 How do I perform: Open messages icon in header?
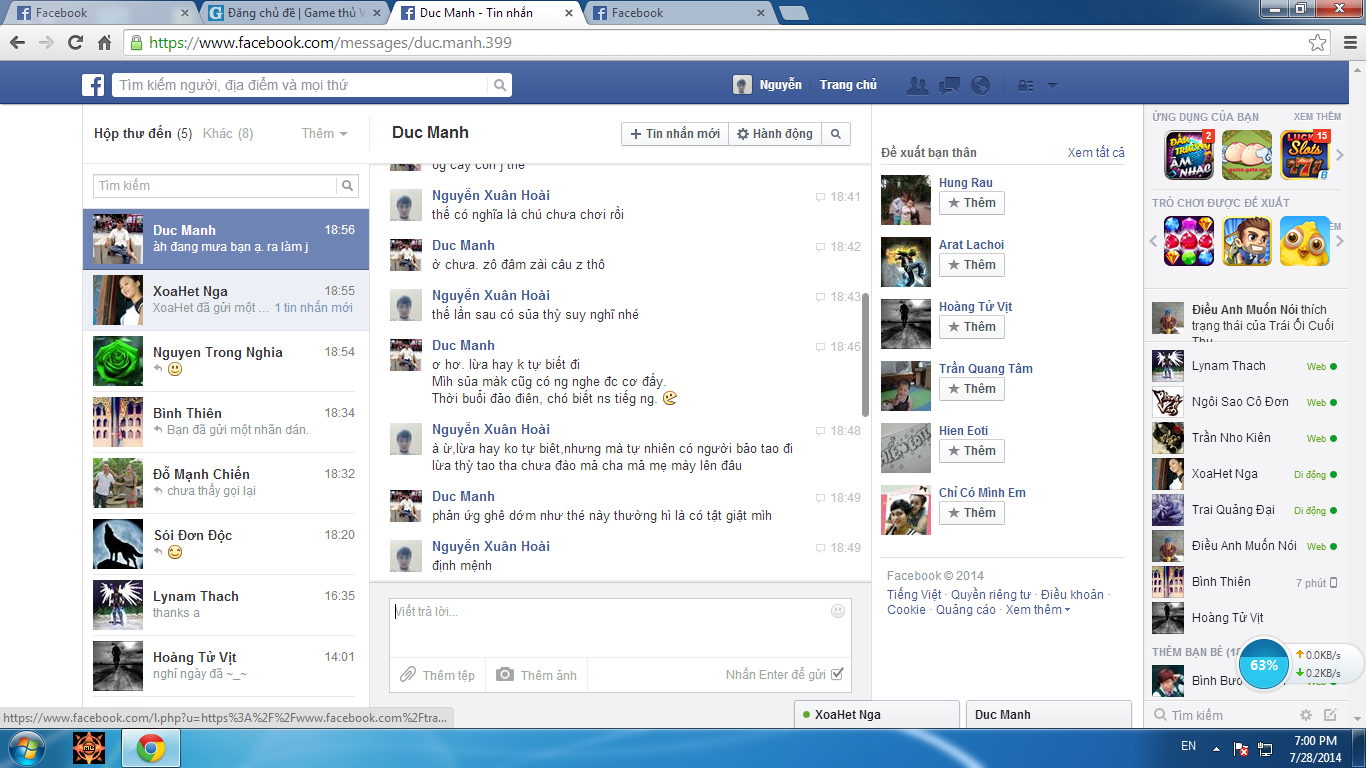[x=949, y=85]
